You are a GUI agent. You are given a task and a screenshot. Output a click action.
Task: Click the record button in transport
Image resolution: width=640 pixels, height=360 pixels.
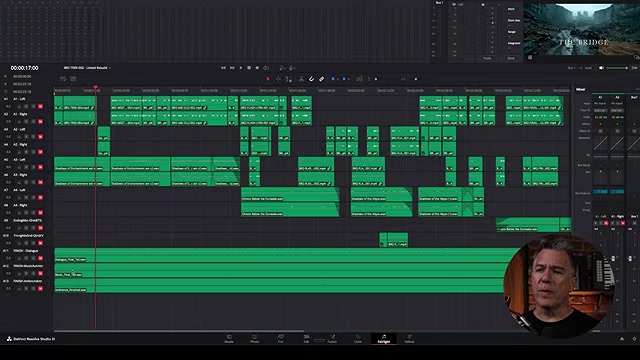click(257, 68)
